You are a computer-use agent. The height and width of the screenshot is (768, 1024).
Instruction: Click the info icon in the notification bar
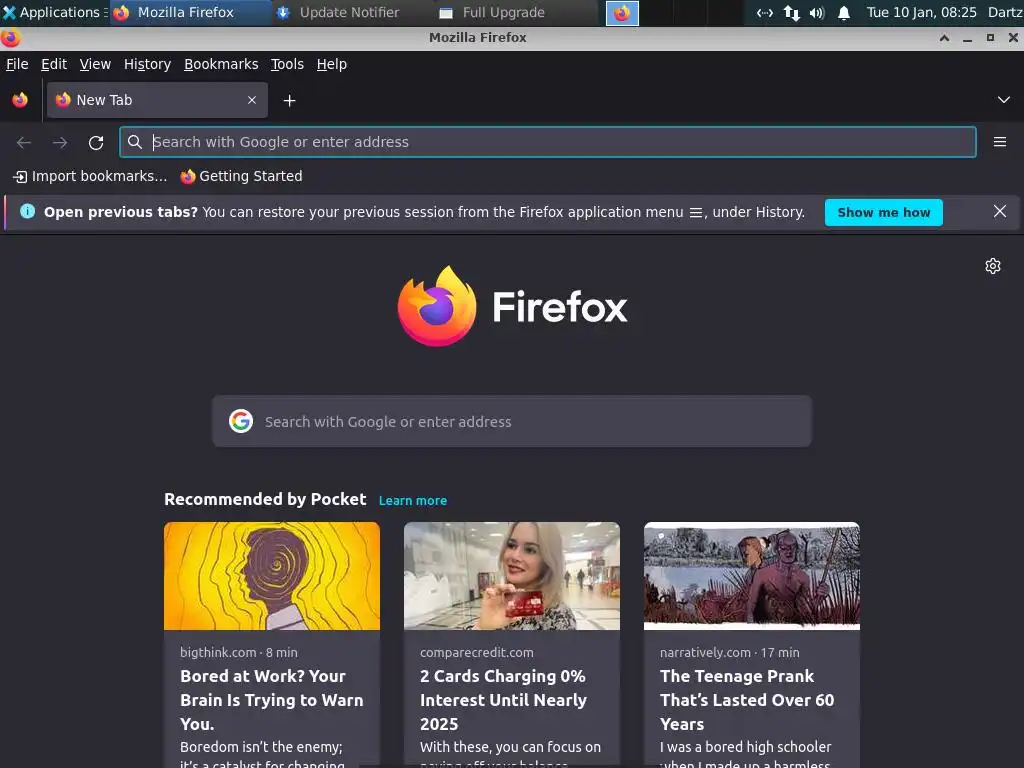pyautogui.click(x=27, y=211)
